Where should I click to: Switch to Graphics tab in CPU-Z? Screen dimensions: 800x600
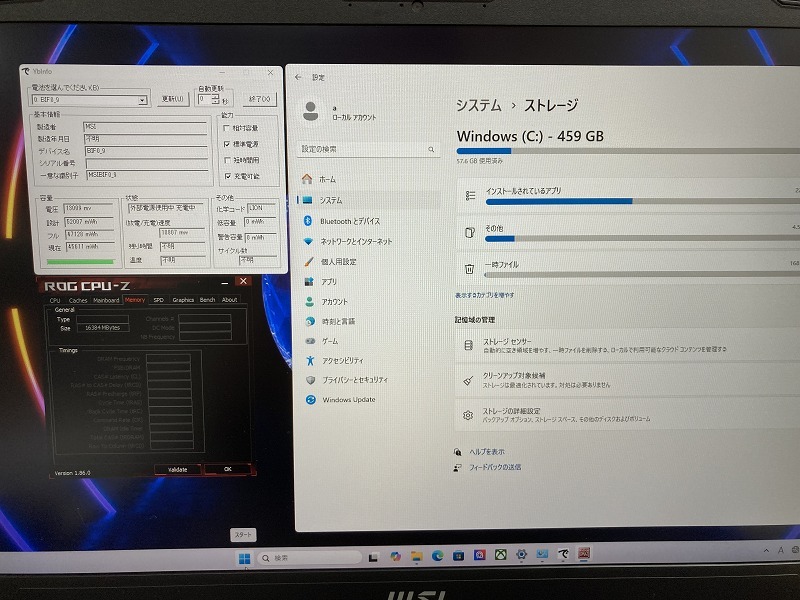pyautogui.click(x=183, y=300)
